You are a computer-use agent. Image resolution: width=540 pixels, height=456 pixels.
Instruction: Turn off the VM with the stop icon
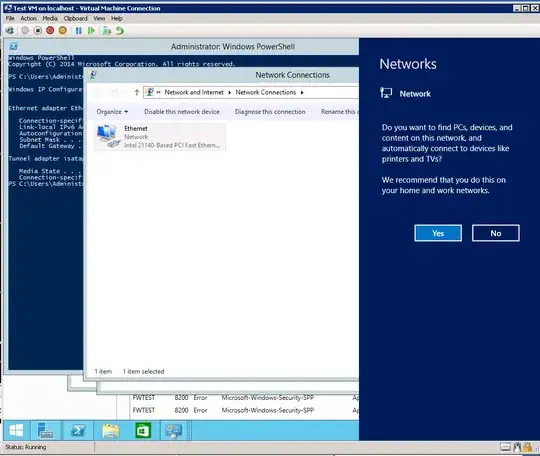(38, 31)
